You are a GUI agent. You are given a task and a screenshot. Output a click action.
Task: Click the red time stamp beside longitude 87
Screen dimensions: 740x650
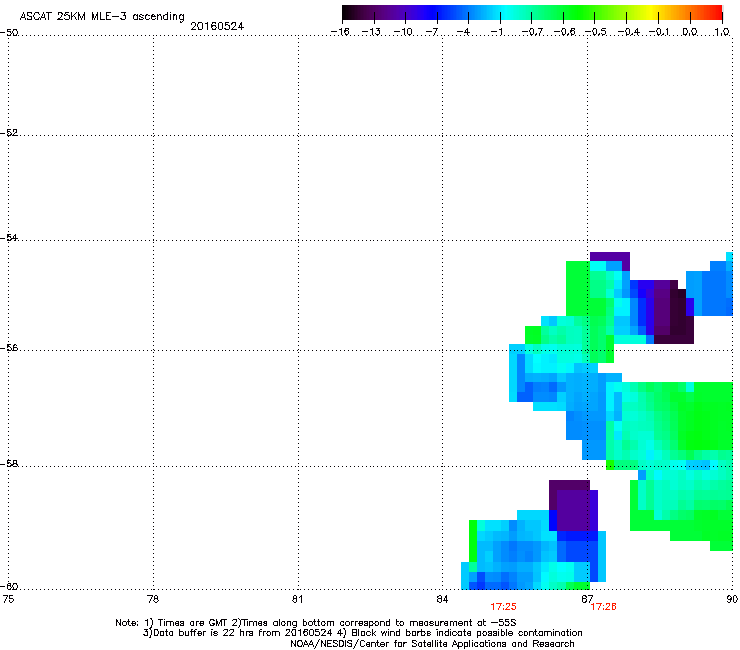pyautogui.click(x=603, y=607)
